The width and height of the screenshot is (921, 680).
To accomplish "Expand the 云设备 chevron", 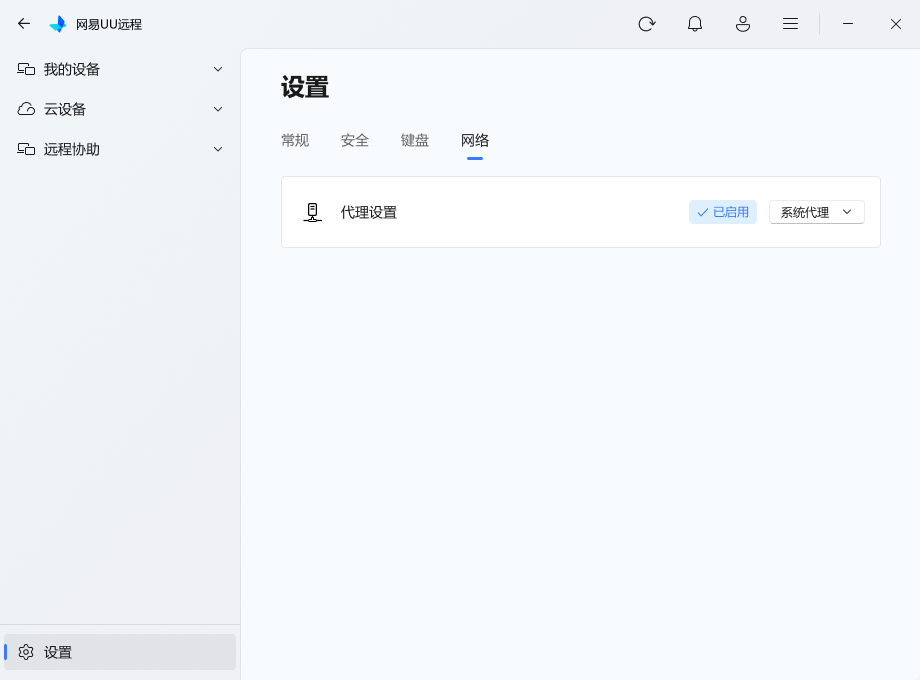I will tap(218, 109).
